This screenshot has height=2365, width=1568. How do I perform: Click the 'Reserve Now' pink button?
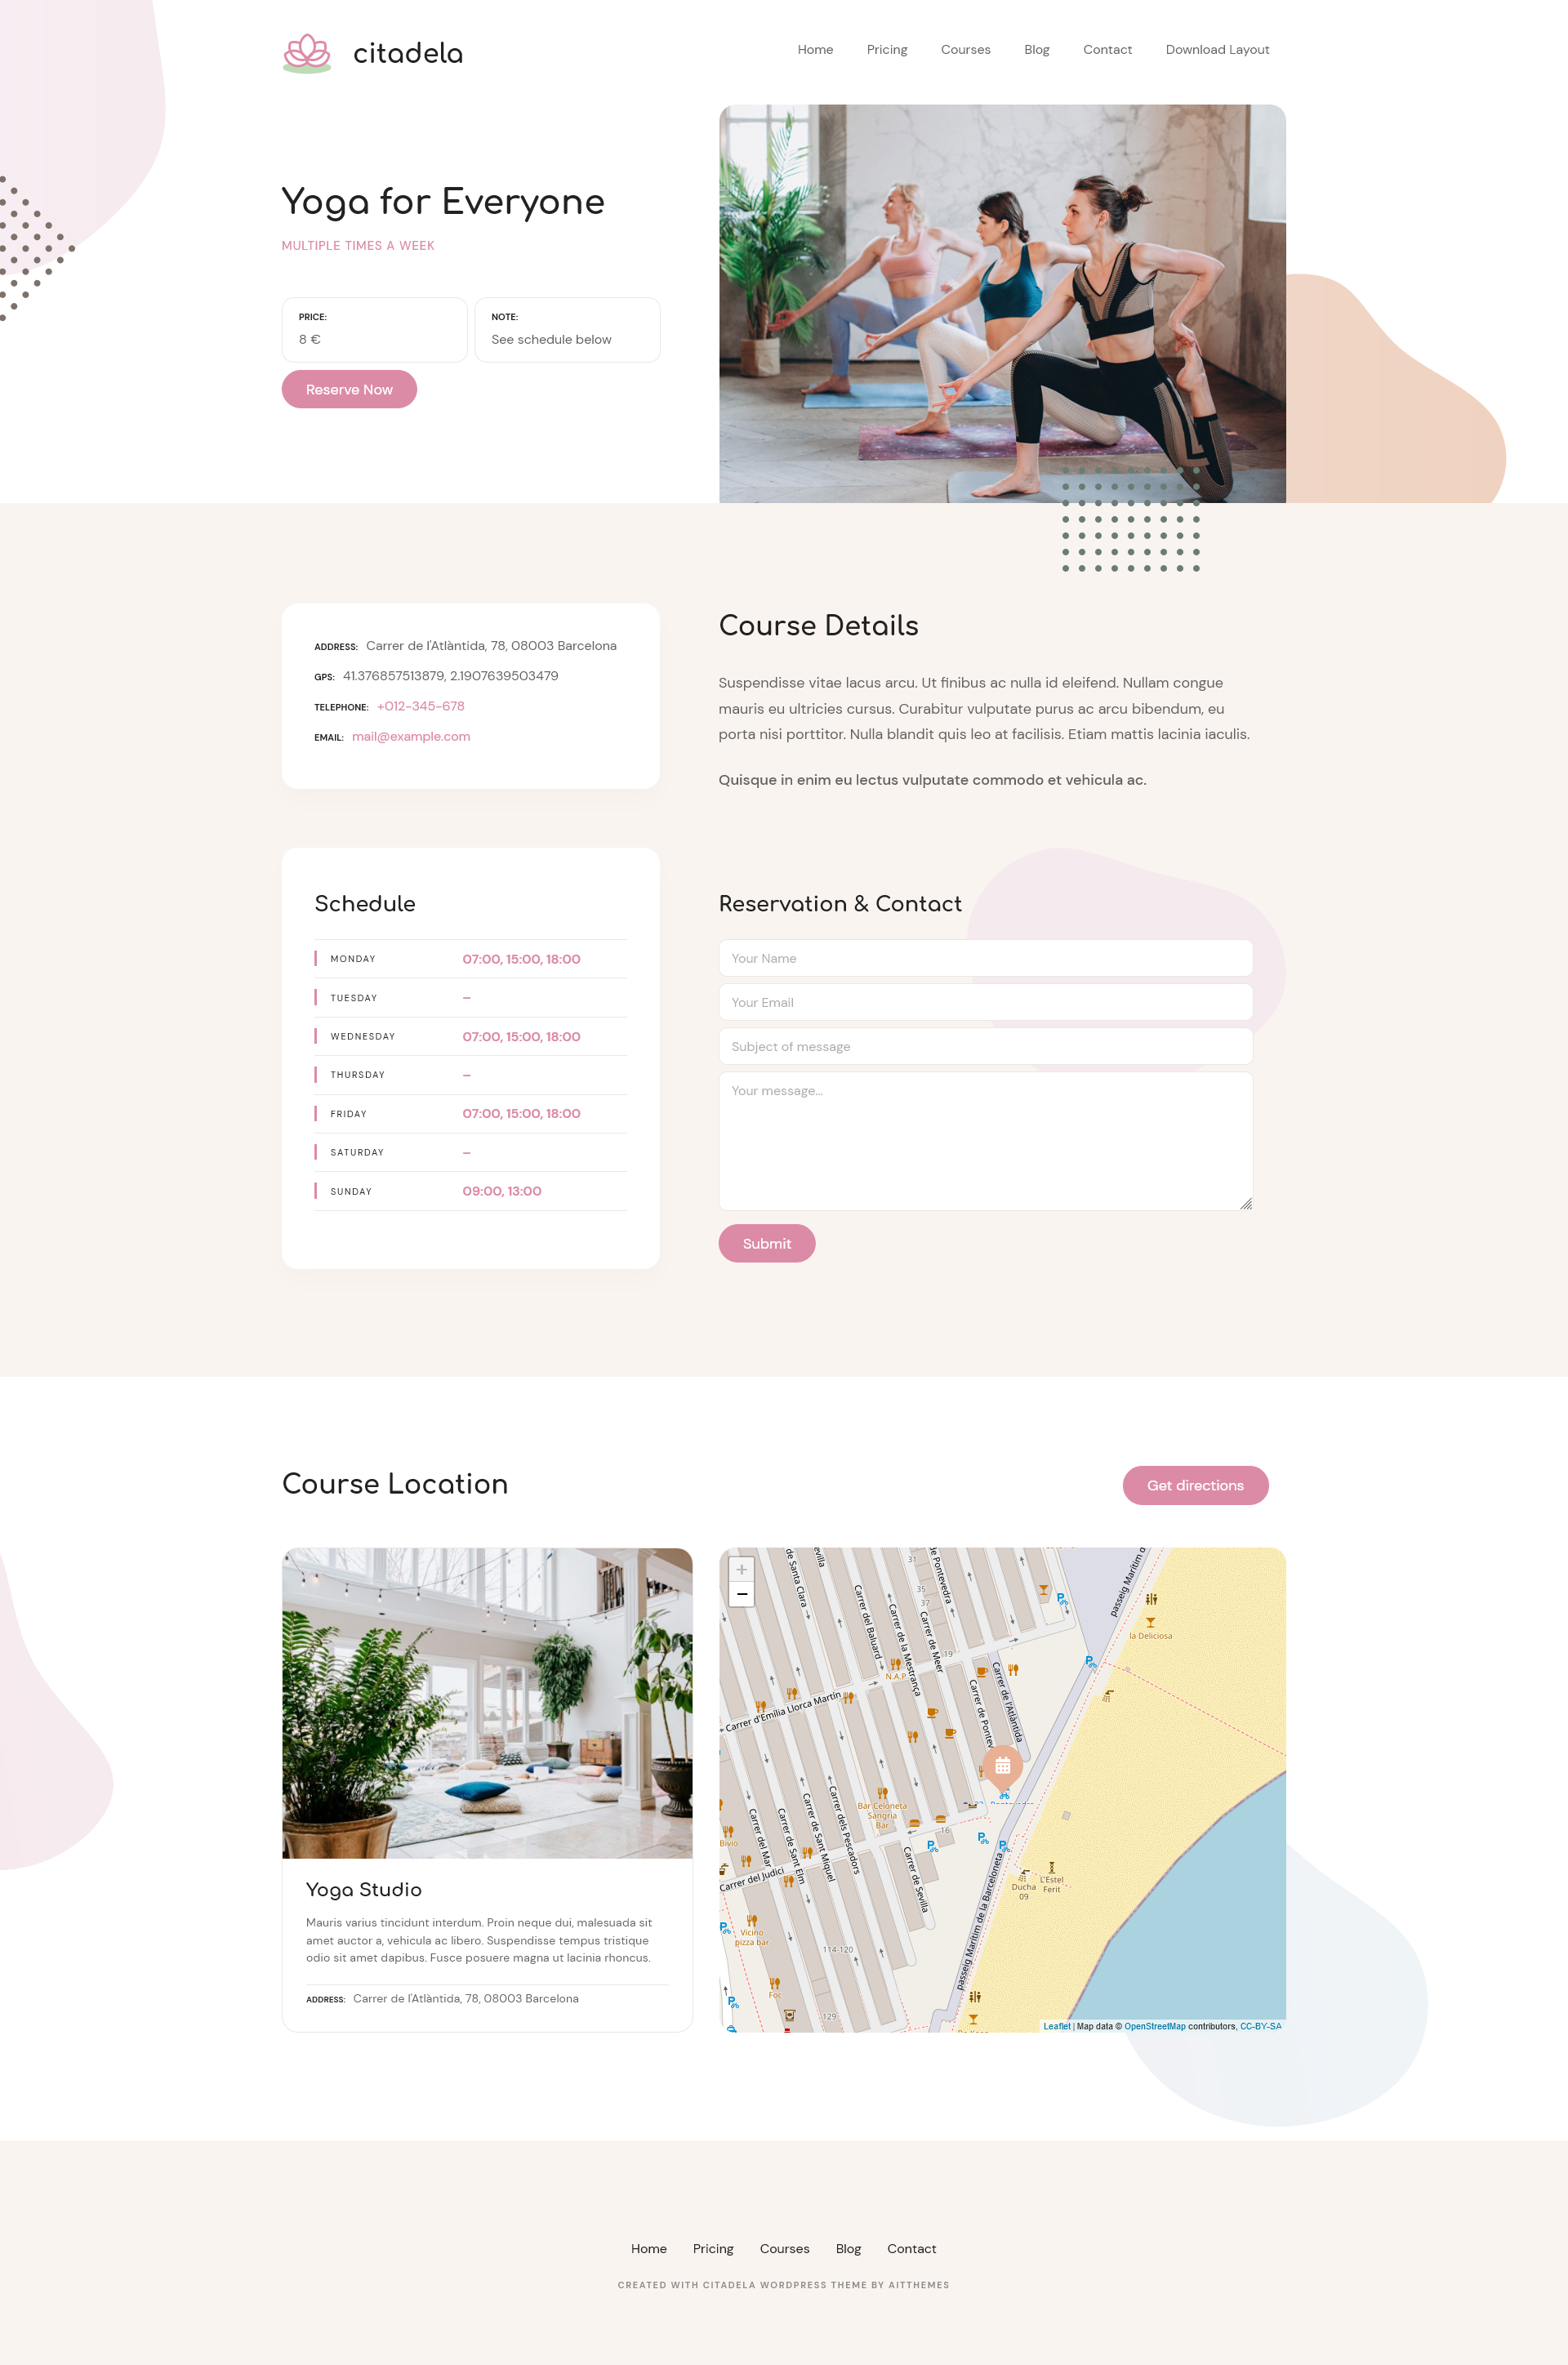350,389
